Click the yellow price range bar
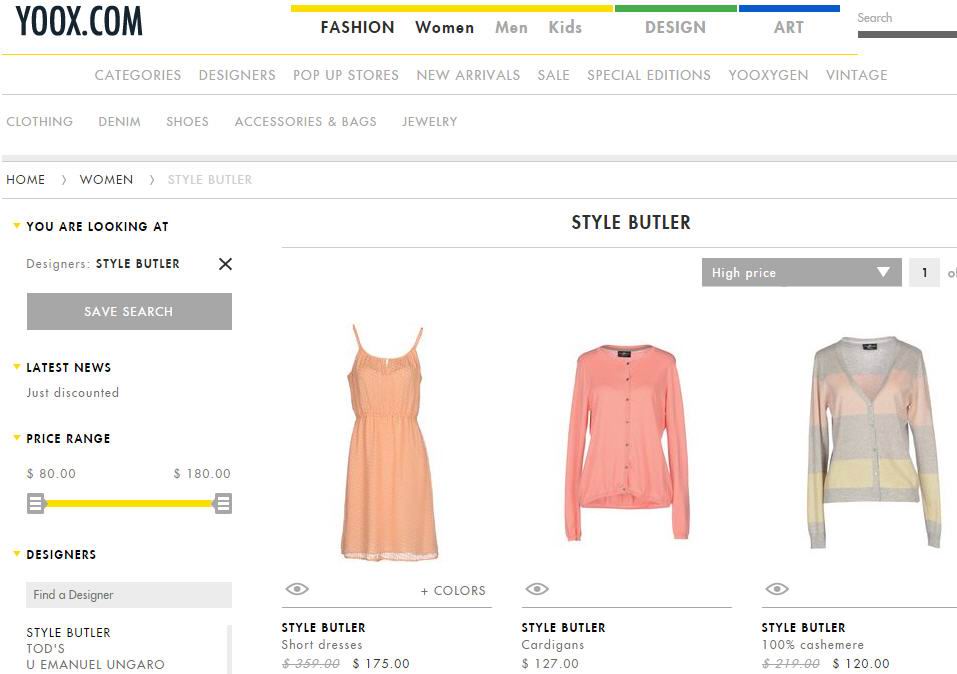Image resolution: width=957 pixels, height=674 pixels. pos(129,504)
